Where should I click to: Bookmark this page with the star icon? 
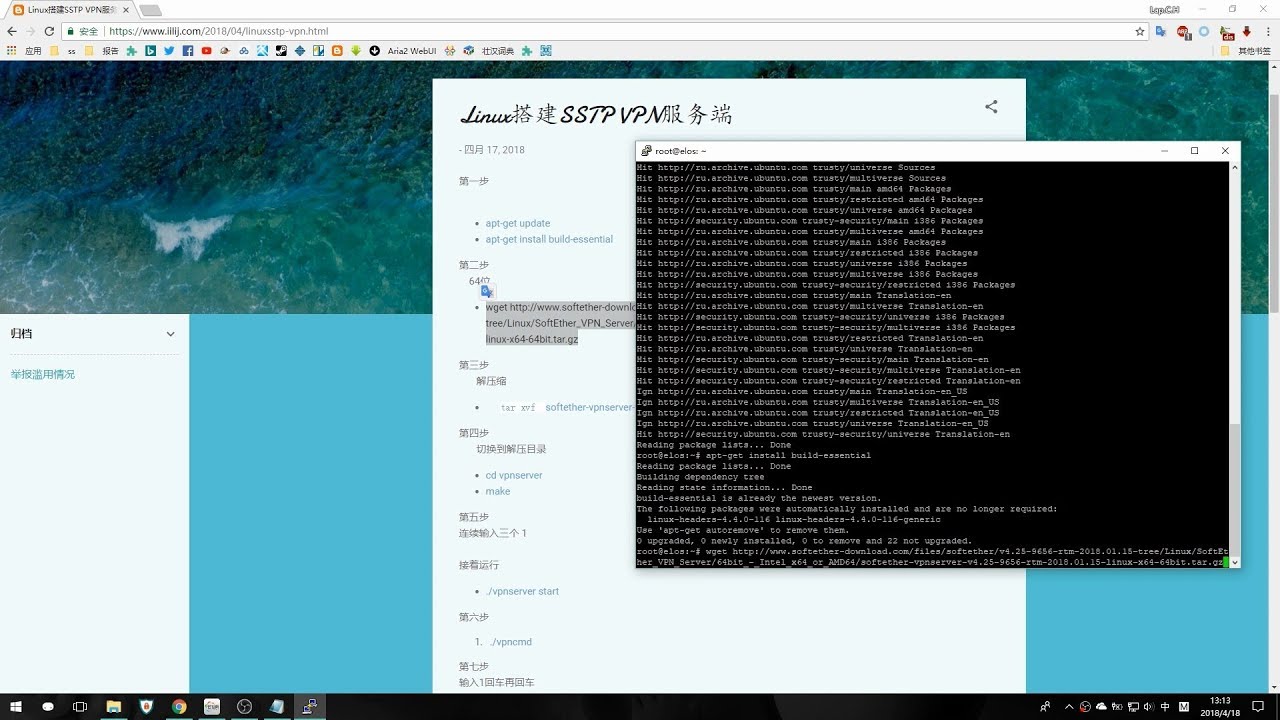click(x=1139, y=31)
